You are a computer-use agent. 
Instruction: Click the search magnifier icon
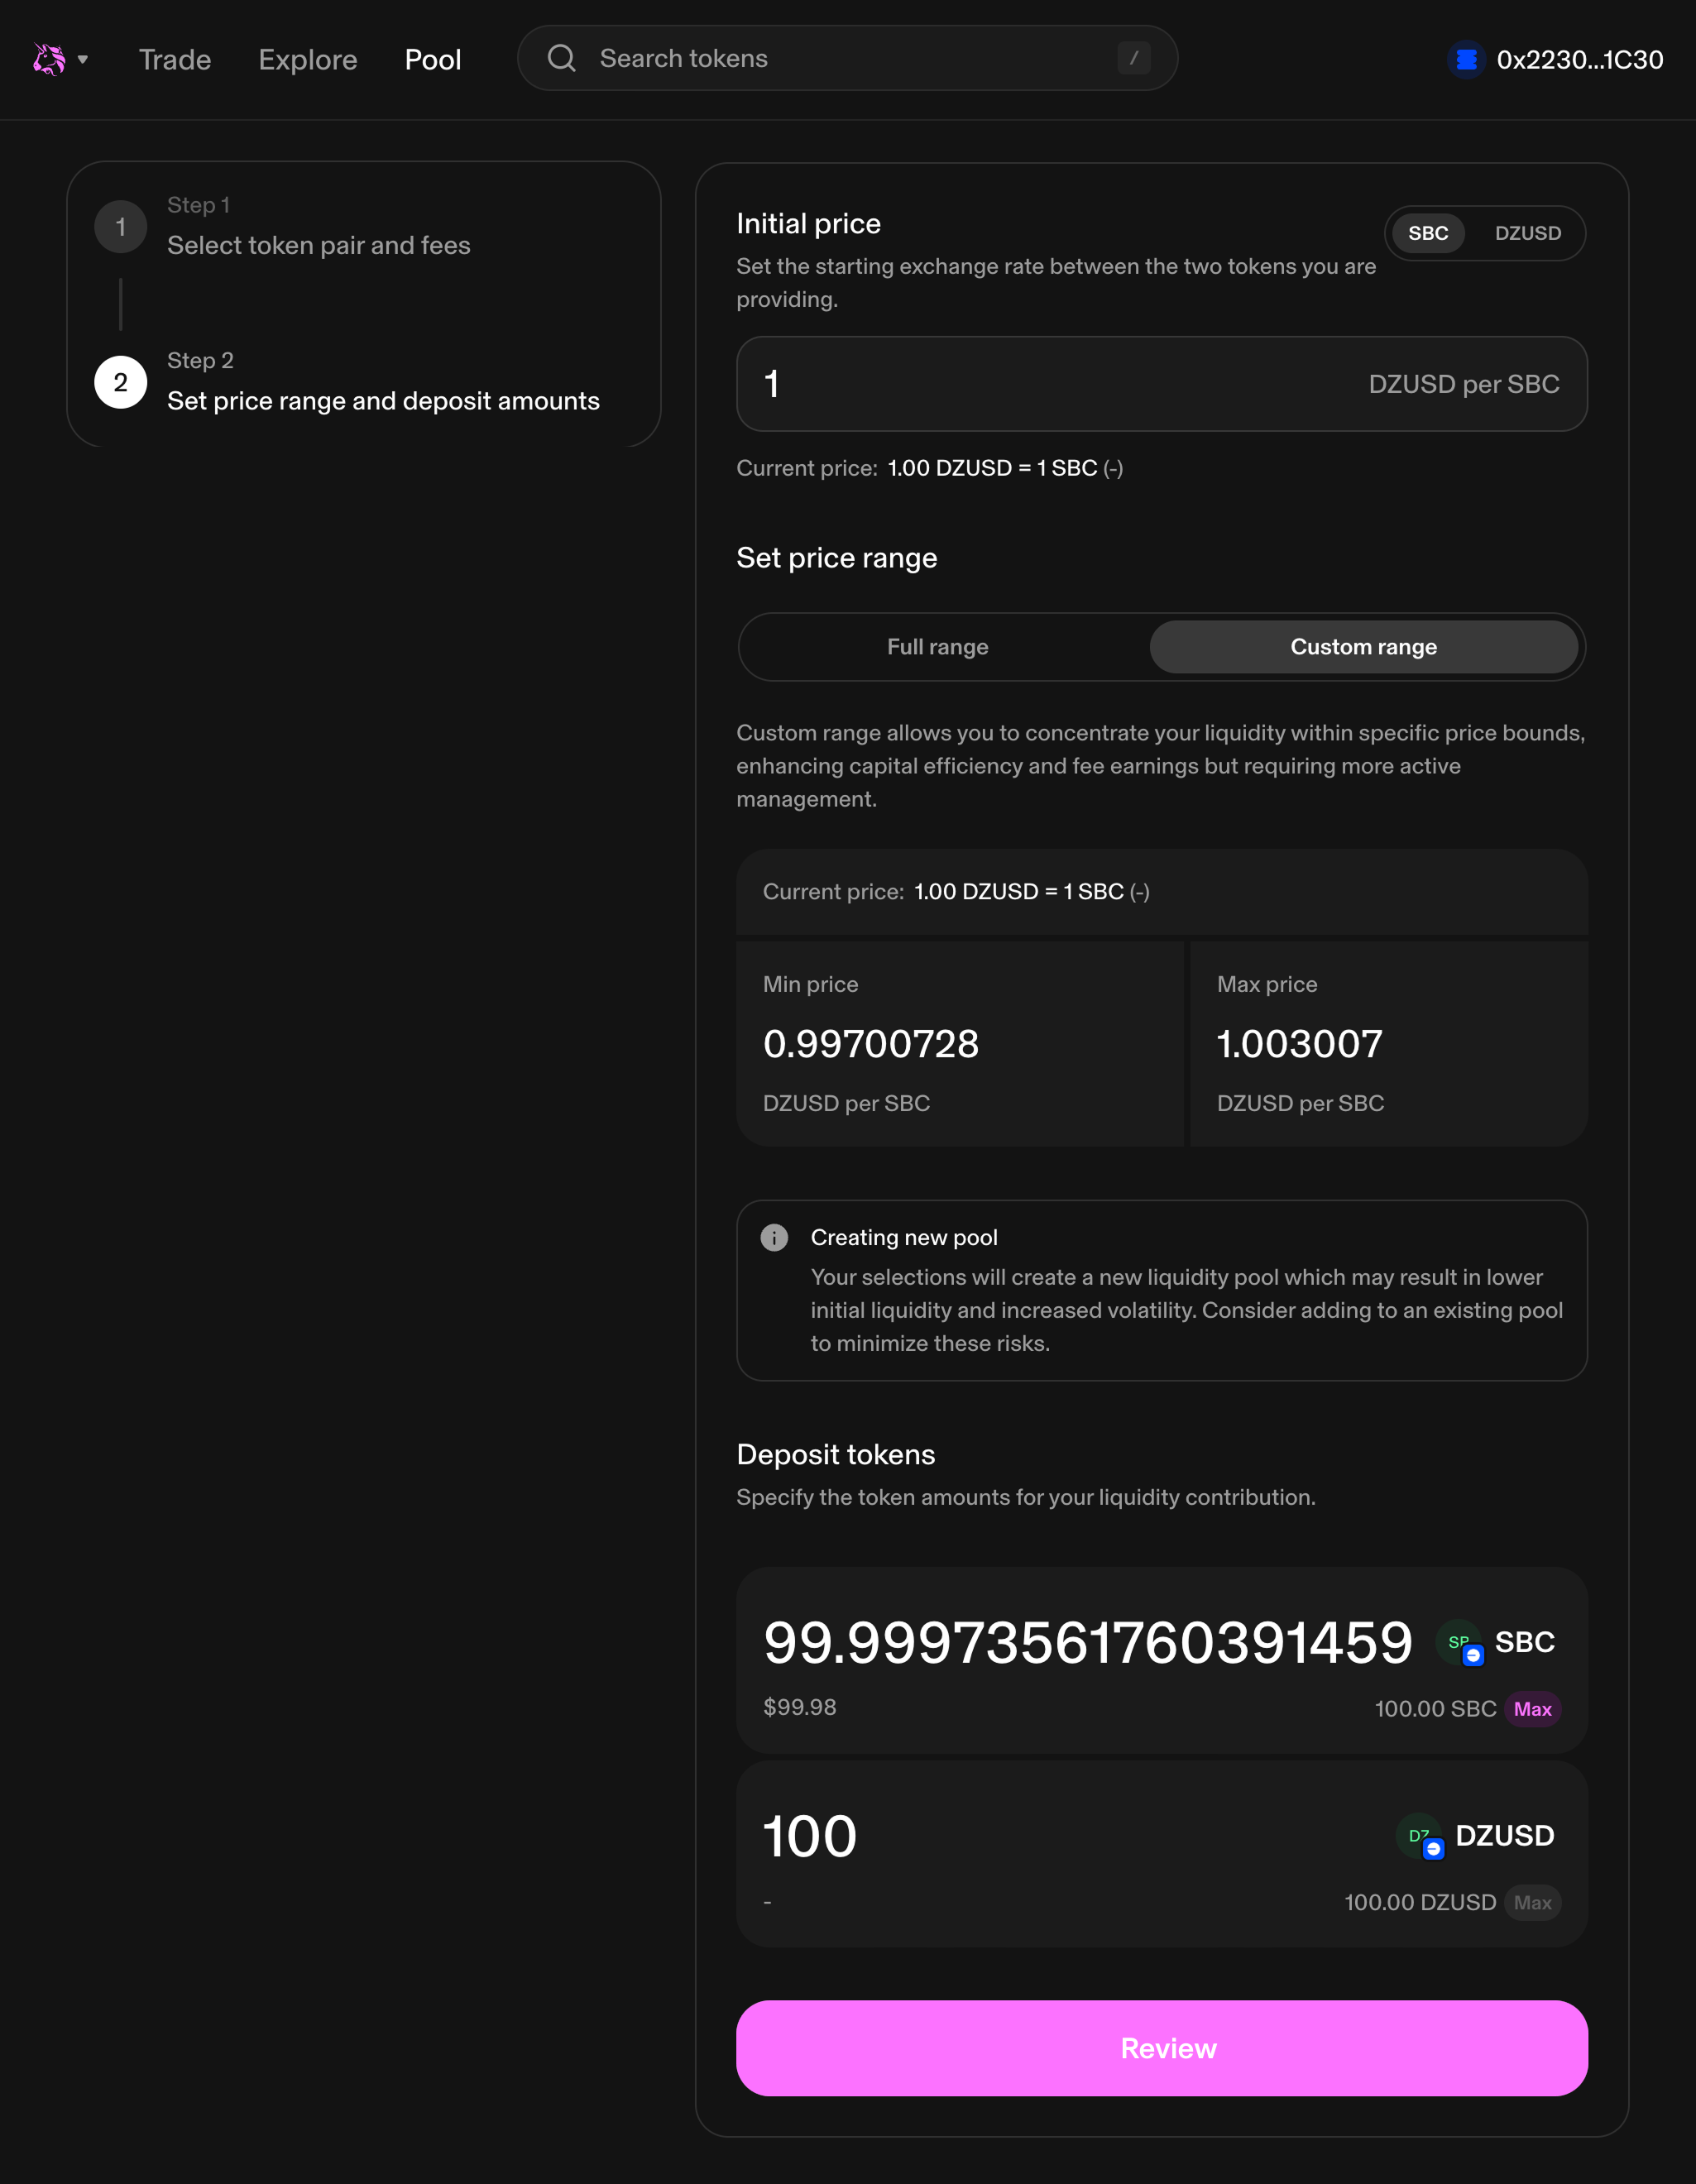[x=561, y=58]
